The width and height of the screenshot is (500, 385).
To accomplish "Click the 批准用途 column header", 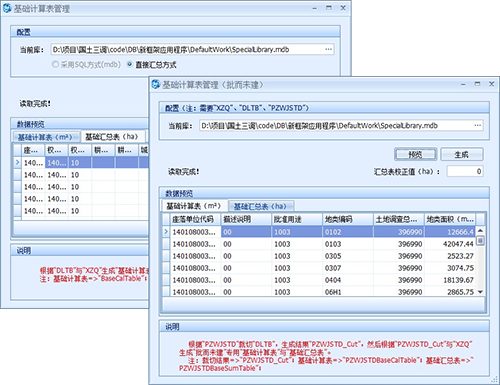I will tap(297, 219).
